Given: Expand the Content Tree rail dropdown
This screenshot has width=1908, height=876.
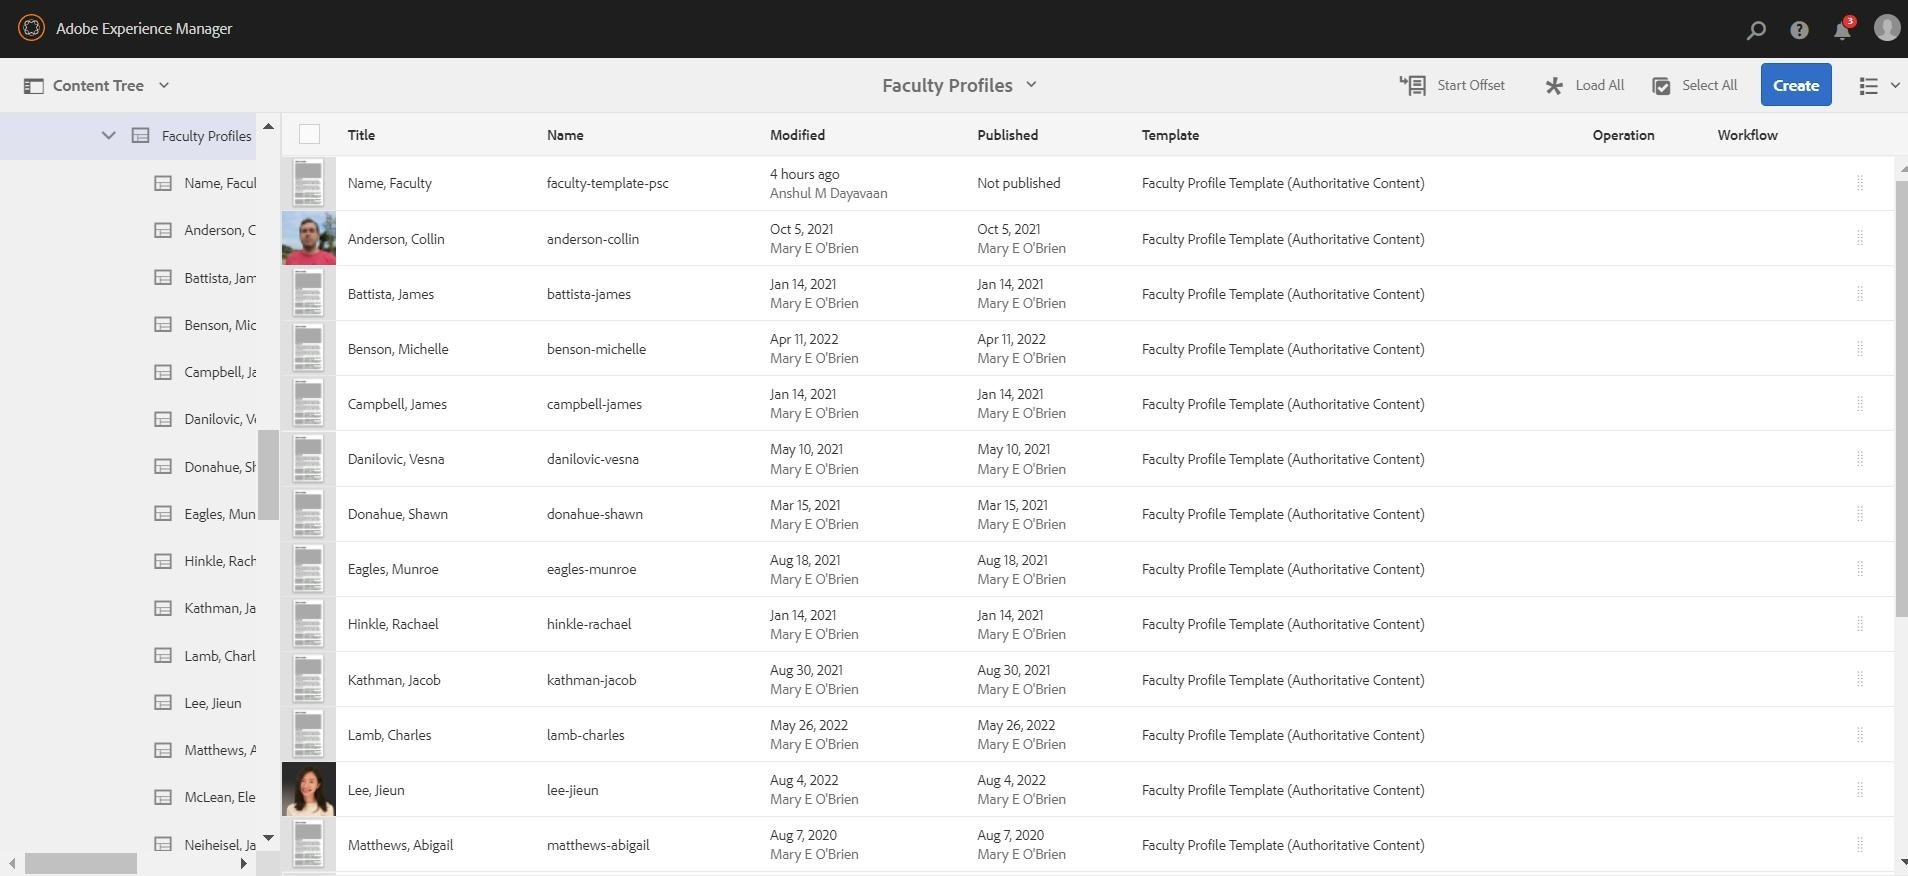Looking at the screenshot, I should pyautogui.click(x=164, y=86).
